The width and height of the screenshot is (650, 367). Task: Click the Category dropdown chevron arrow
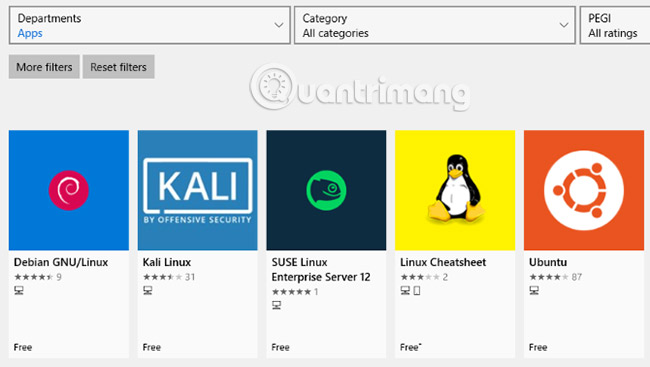point(564,25)
